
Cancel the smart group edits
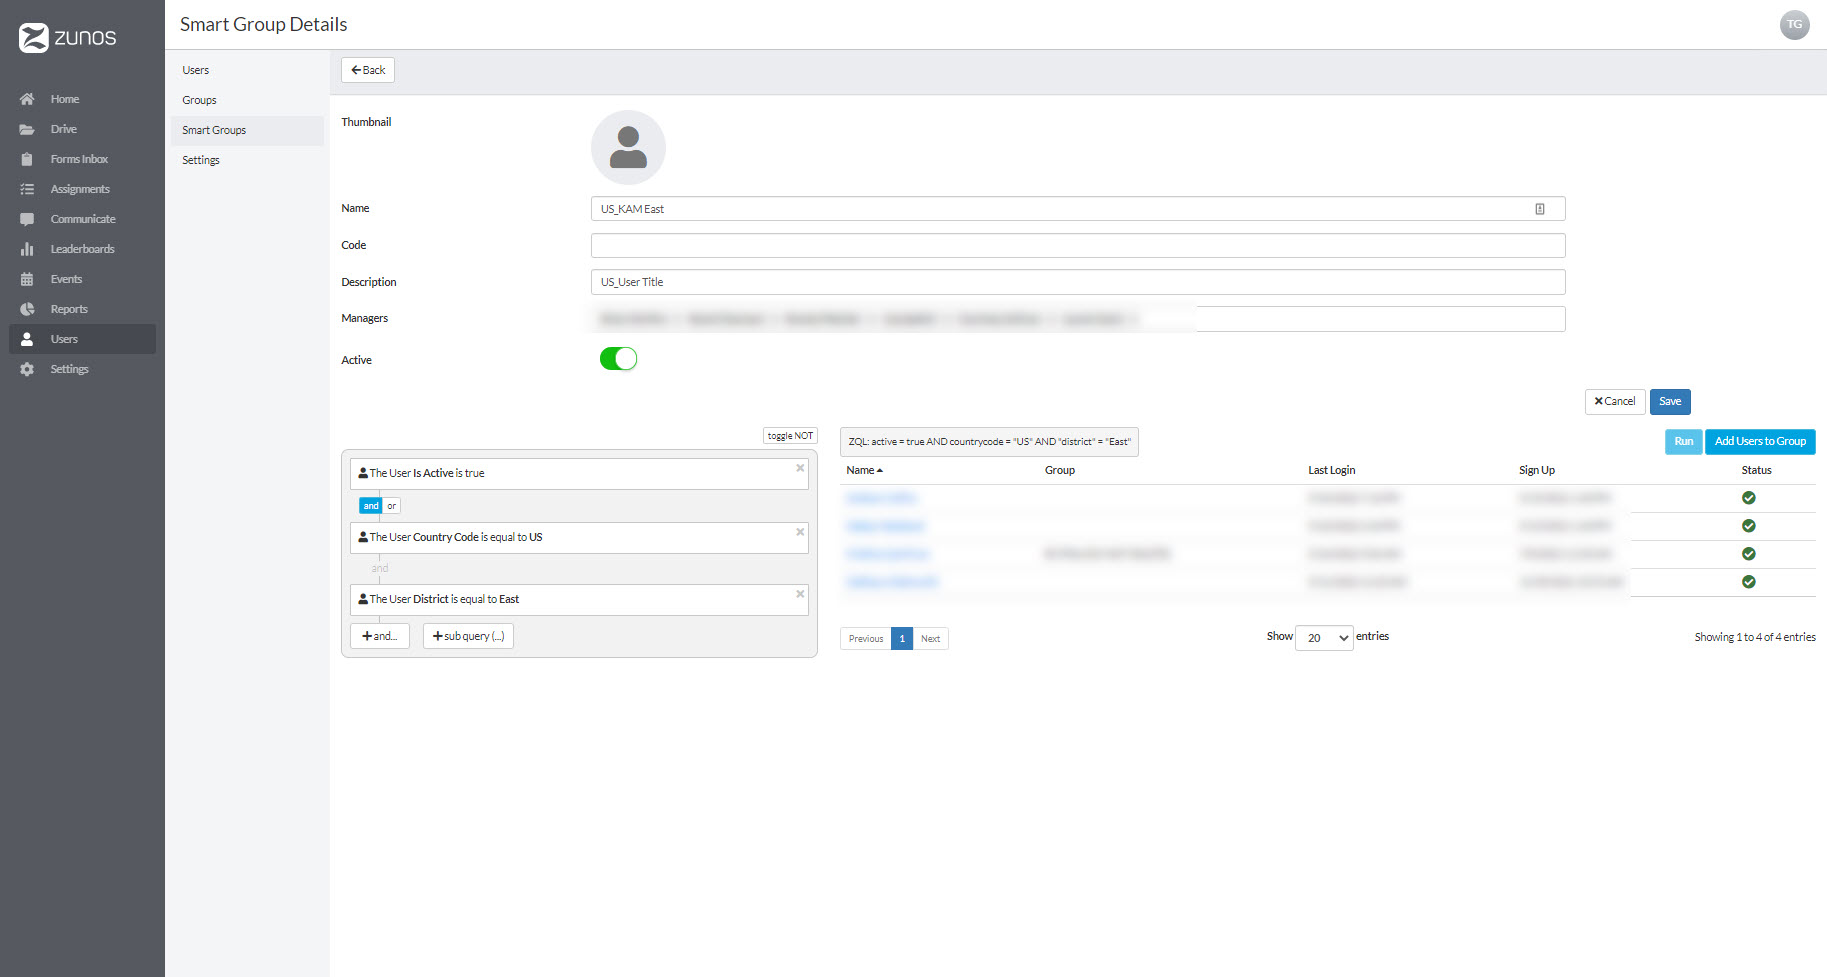point(1615,402)
